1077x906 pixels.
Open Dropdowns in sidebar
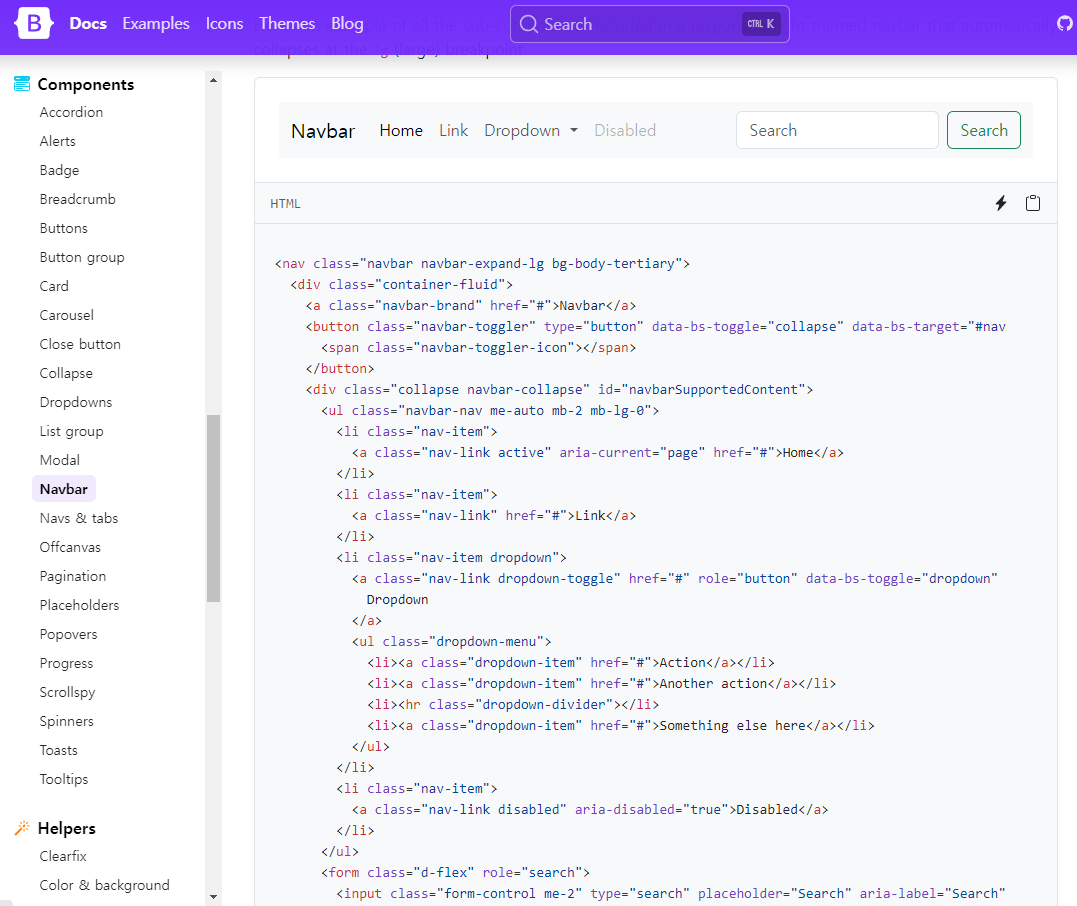(76, 402)
